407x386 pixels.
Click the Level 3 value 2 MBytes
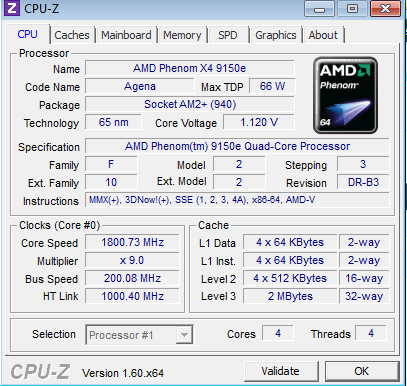coord(290,296)
